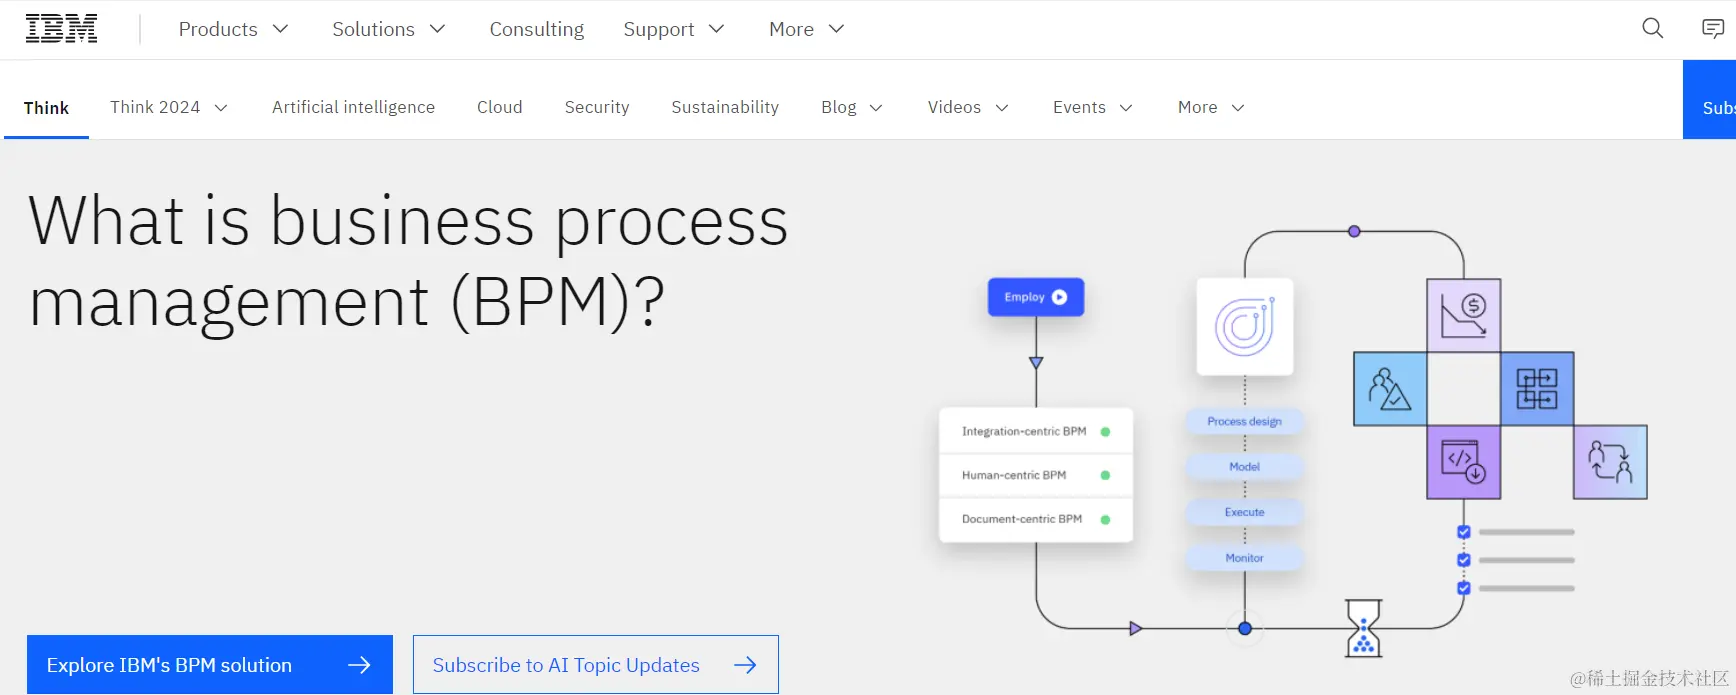Click Human-centric BPM row
The width and height of the screenshot is (1736, 695).
click(1036, 475)
